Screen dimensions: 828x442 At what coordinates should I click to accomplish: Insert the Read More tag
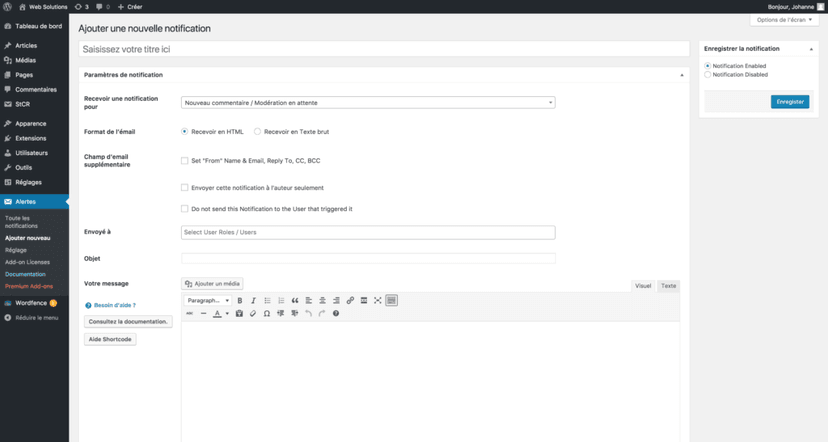[x=364, y=300]
